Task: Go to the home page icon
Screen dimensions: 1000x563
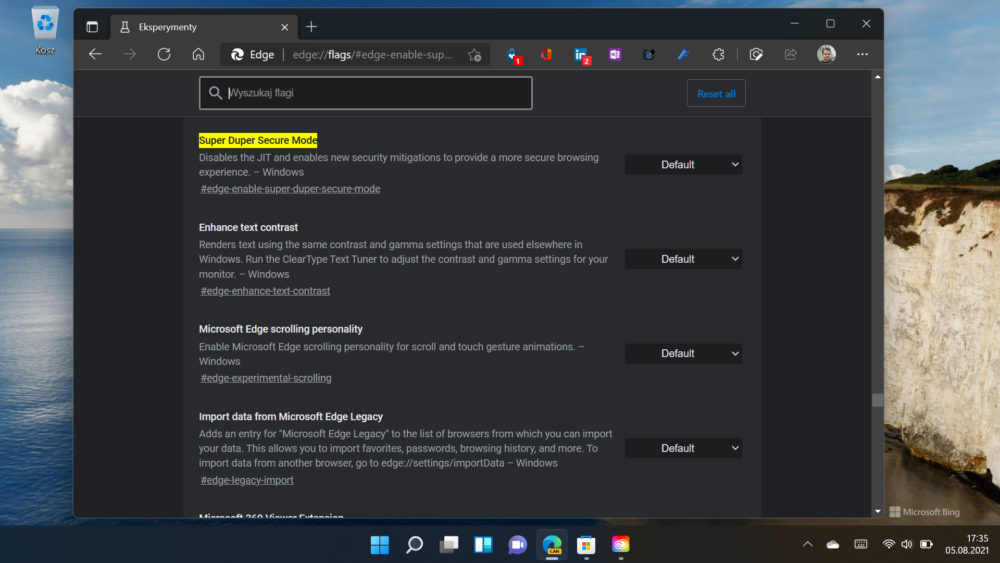Action: pyautogui.click(x=198, y=54)
